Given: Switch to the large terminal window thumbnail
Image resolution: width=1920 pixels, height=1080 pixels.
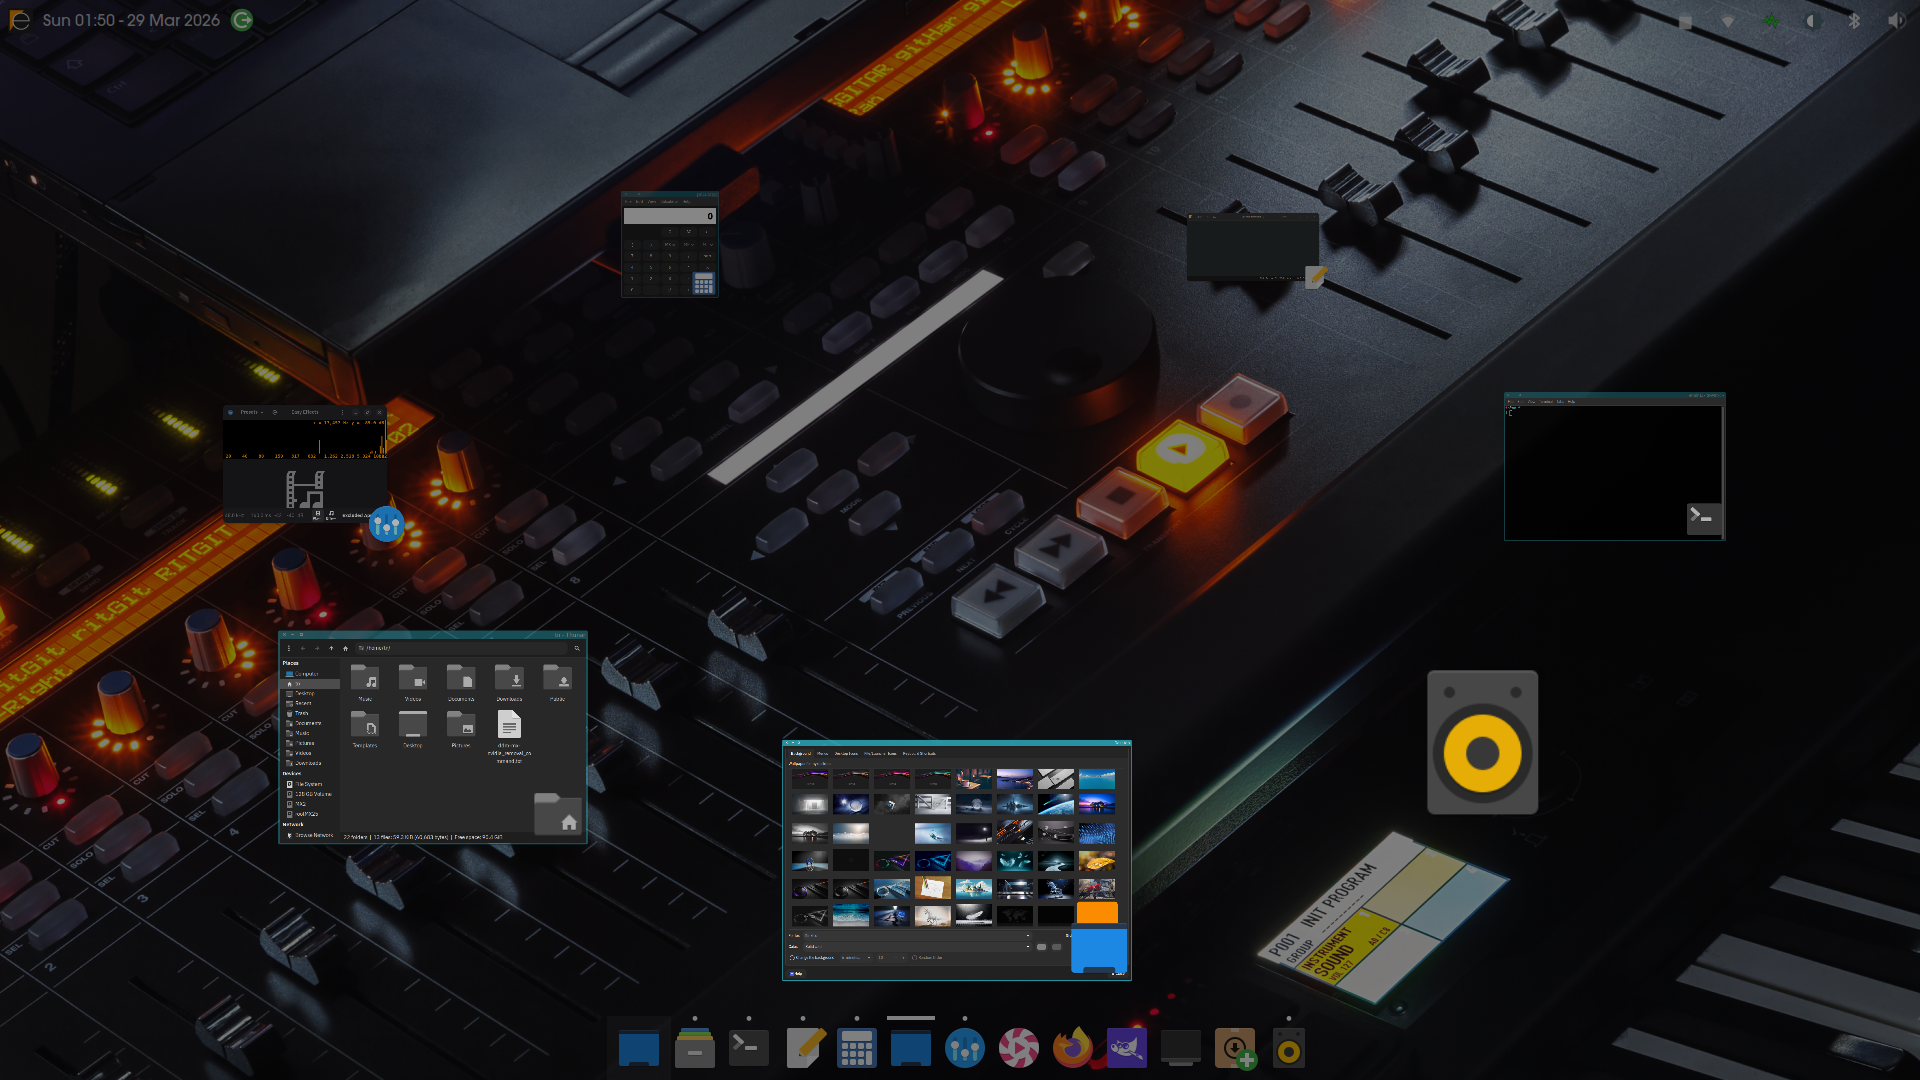Looking at the screenshot, I should (x=1614, y=467).
